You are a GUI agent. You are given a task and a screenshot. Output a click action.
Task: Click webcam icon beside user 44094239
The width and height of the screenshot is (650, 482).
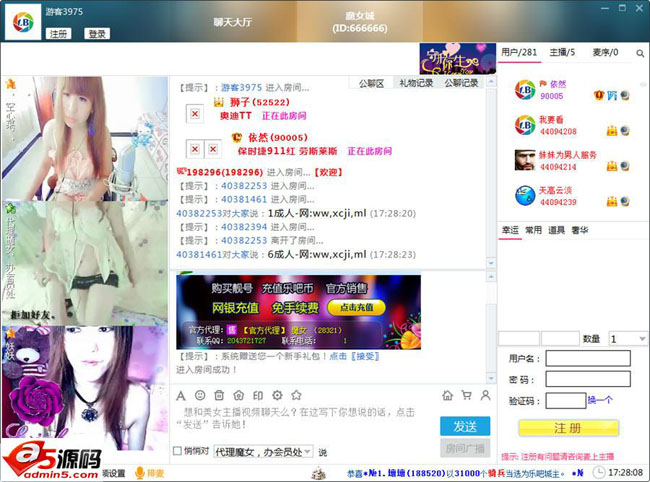pyautogui.click(x=625, y=202)
